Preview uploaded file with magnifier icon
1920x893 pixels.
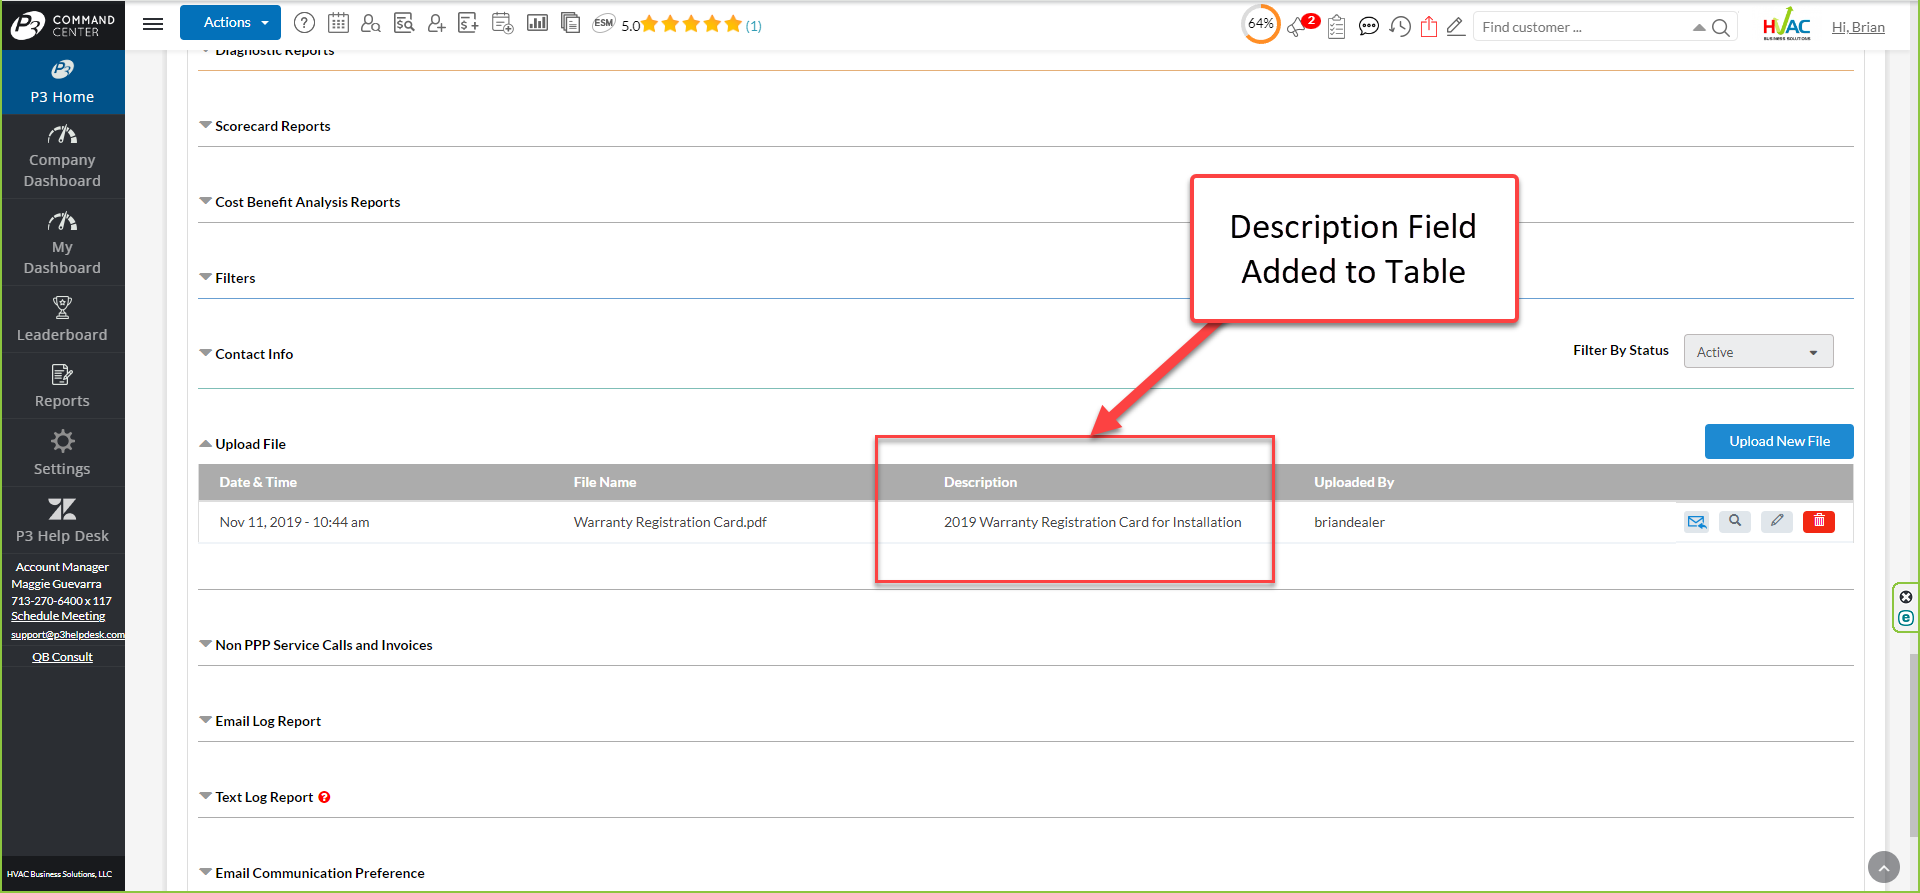click(1735, 521)
